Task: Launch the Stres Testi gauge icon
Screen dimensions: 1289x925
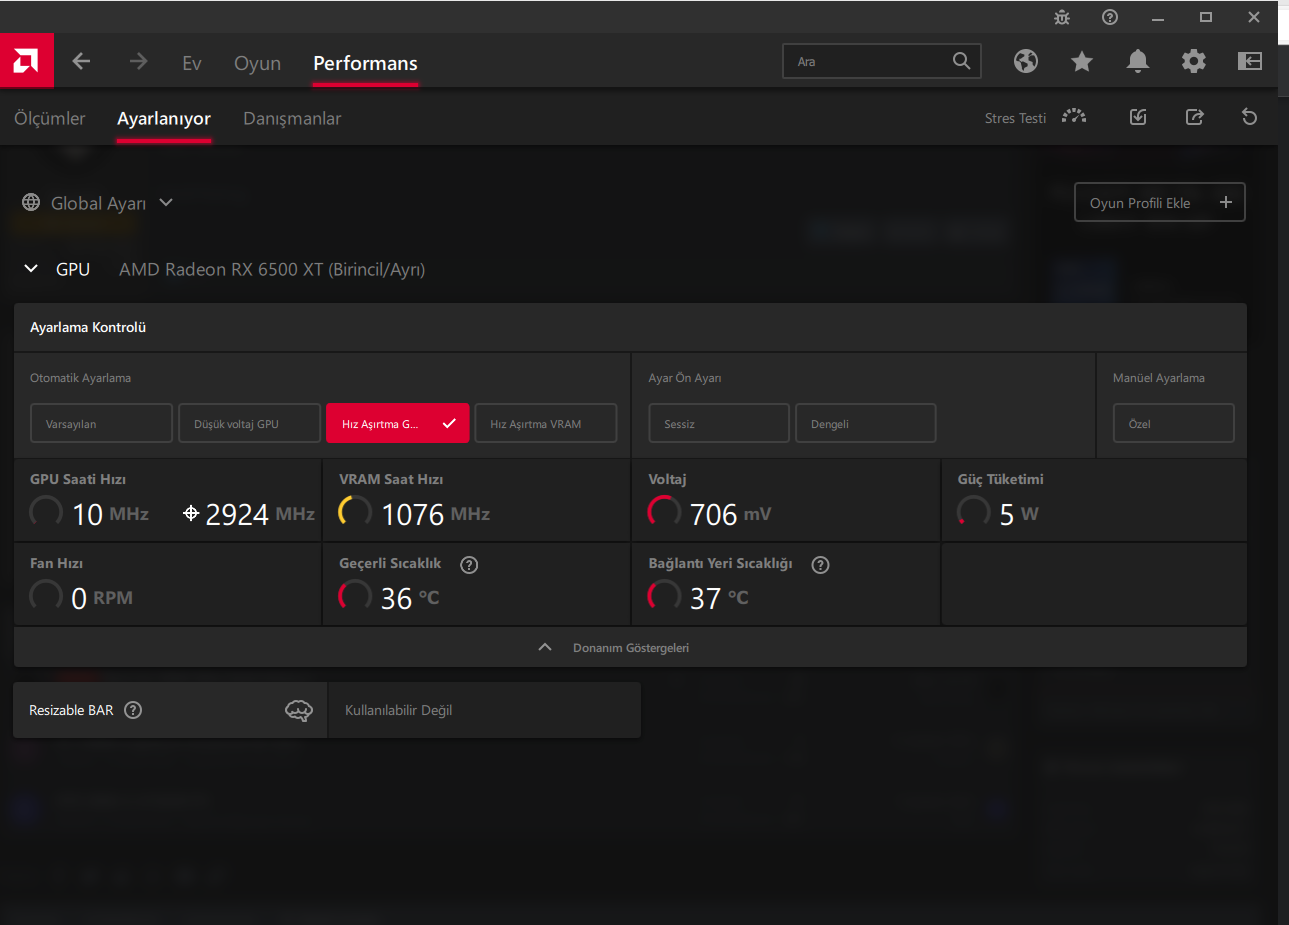Action: 1074,117
